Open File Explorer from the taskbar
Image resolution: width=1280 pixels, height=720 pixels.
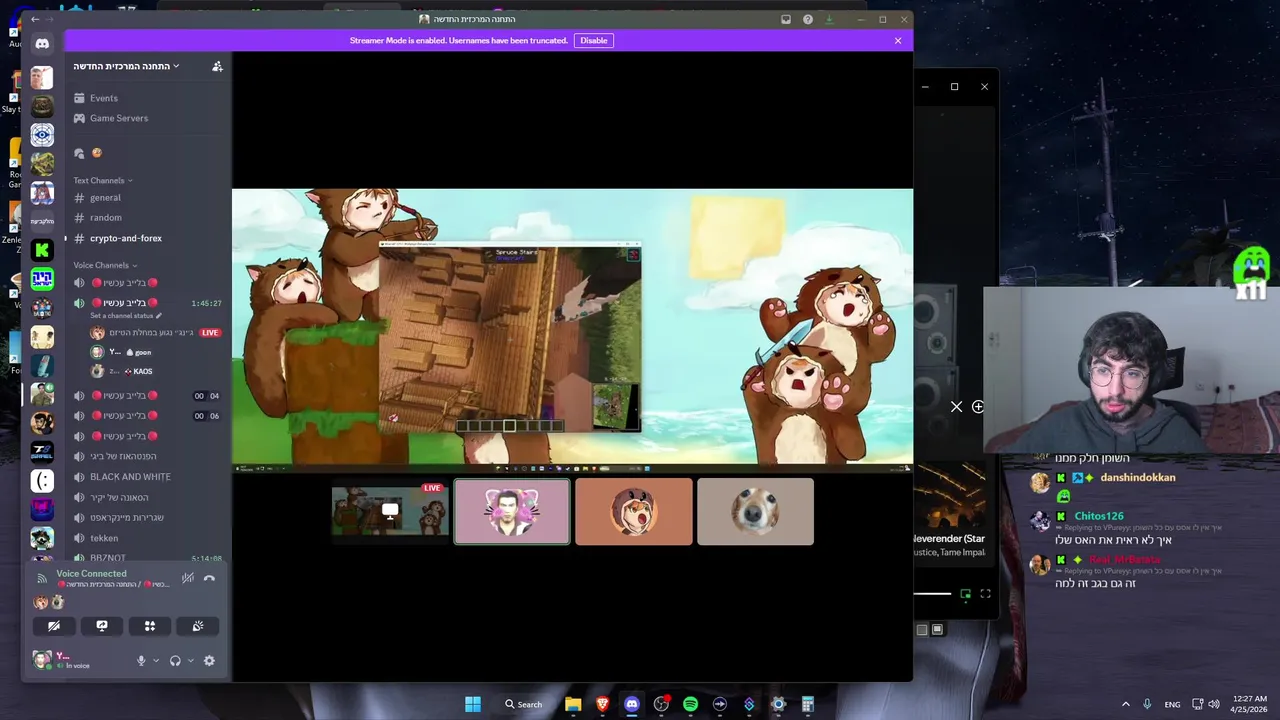[x=573, y=704]
